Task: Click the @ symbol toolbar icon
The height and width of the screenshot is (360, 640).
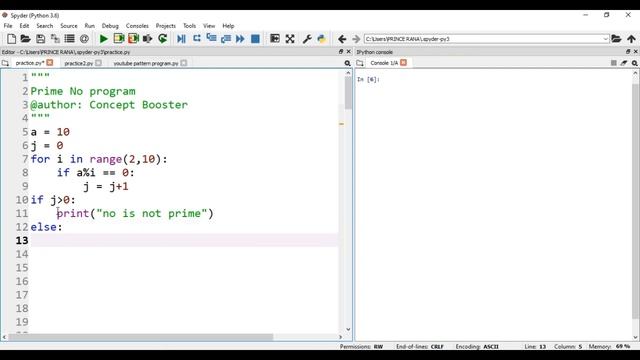Action: point(84,39)
